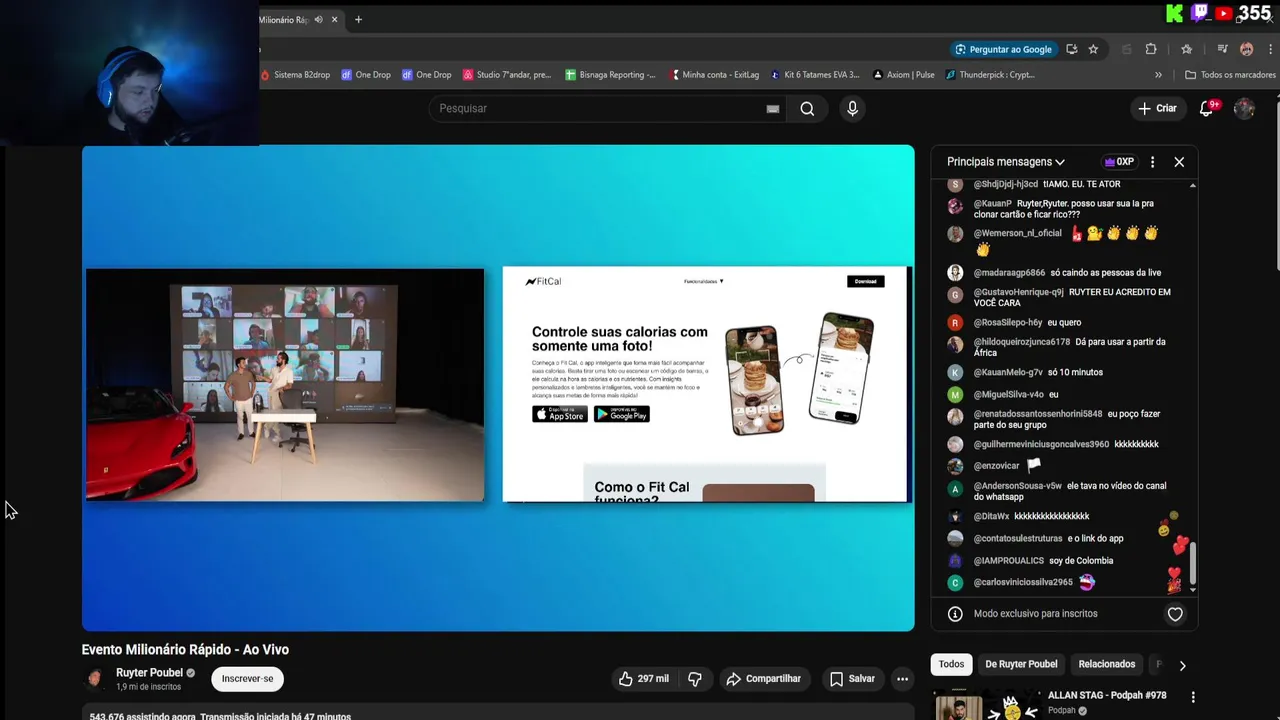The height and width of the screenshot is (720, 1280).
Task: Show more filter chips with right chevron
Action: (x=1182, y=665)
